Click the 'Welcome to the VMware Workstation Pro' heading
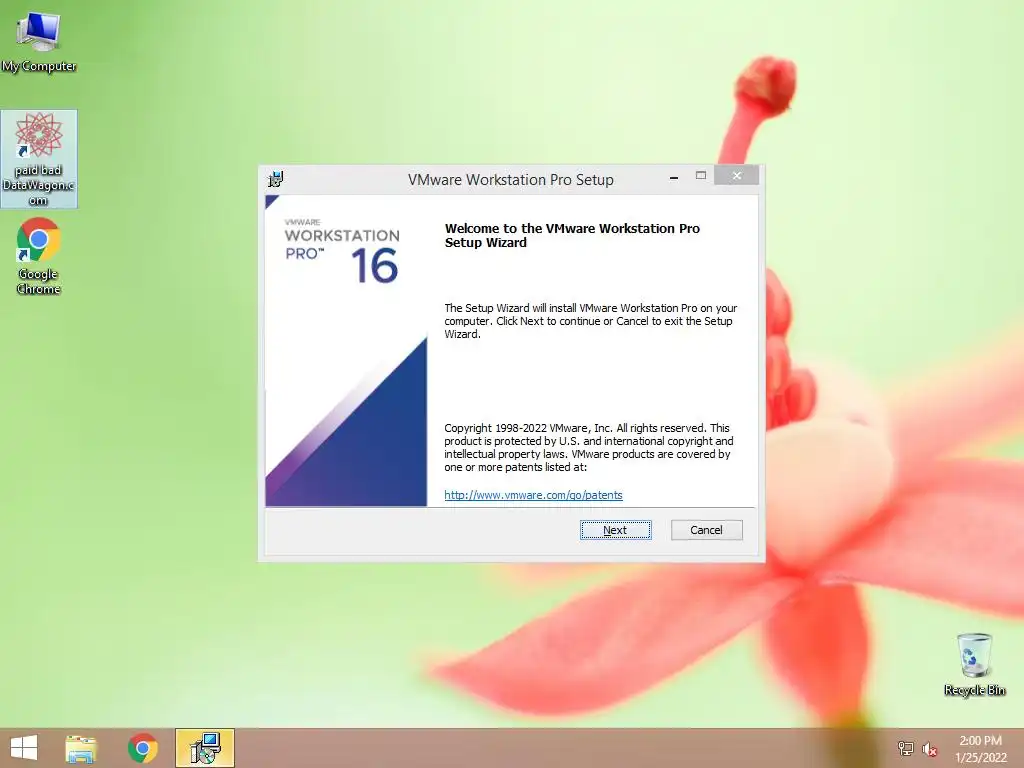Viewport: 1024px width, 768px height. click(x=572, y=235)
